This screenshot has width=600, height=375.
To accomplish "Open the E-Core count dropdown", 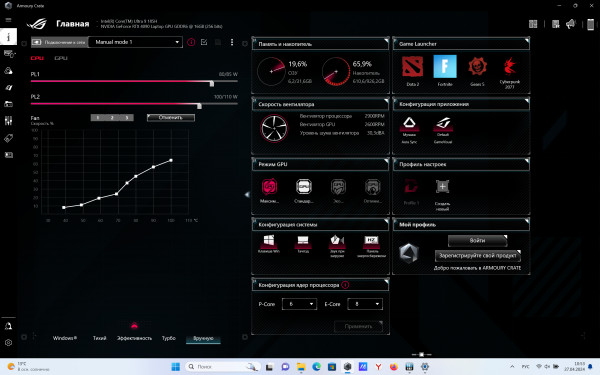I will click(365, 304).
